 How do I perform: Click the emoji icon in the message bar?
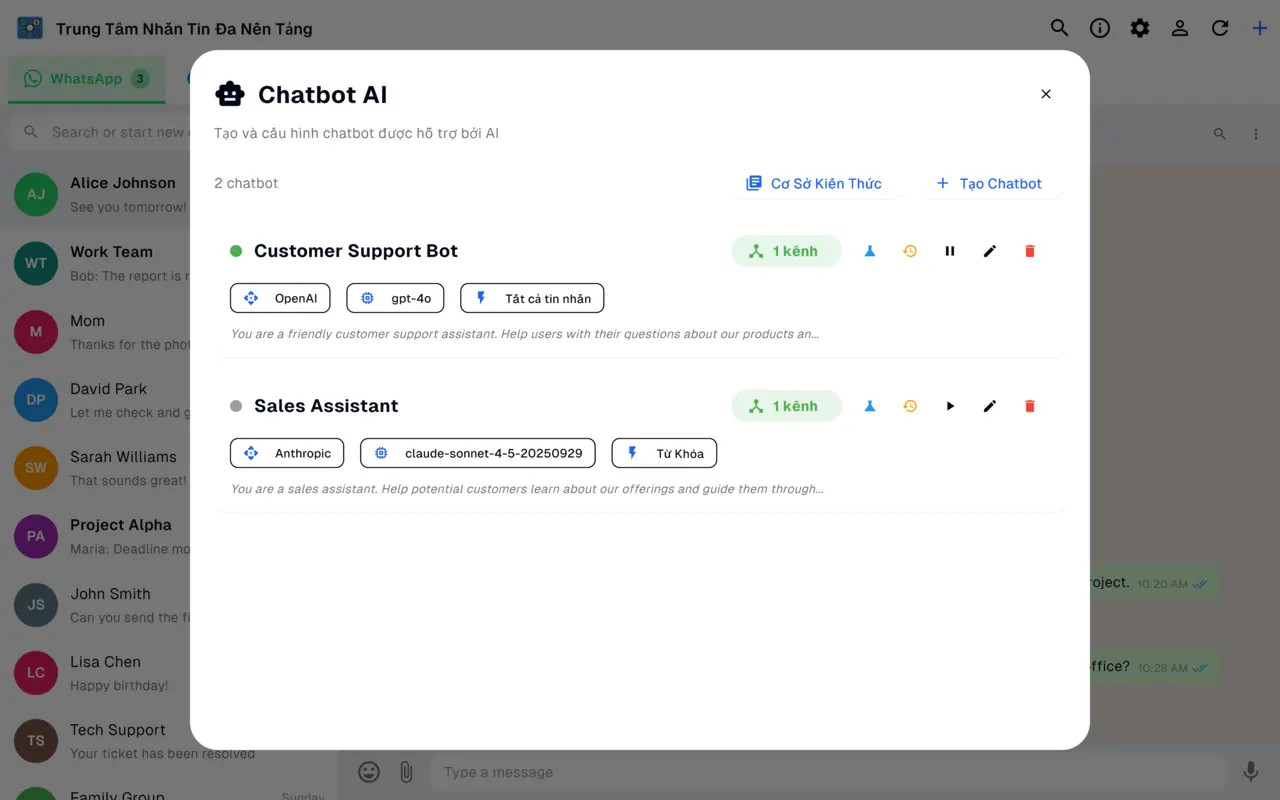pos(369,772)
